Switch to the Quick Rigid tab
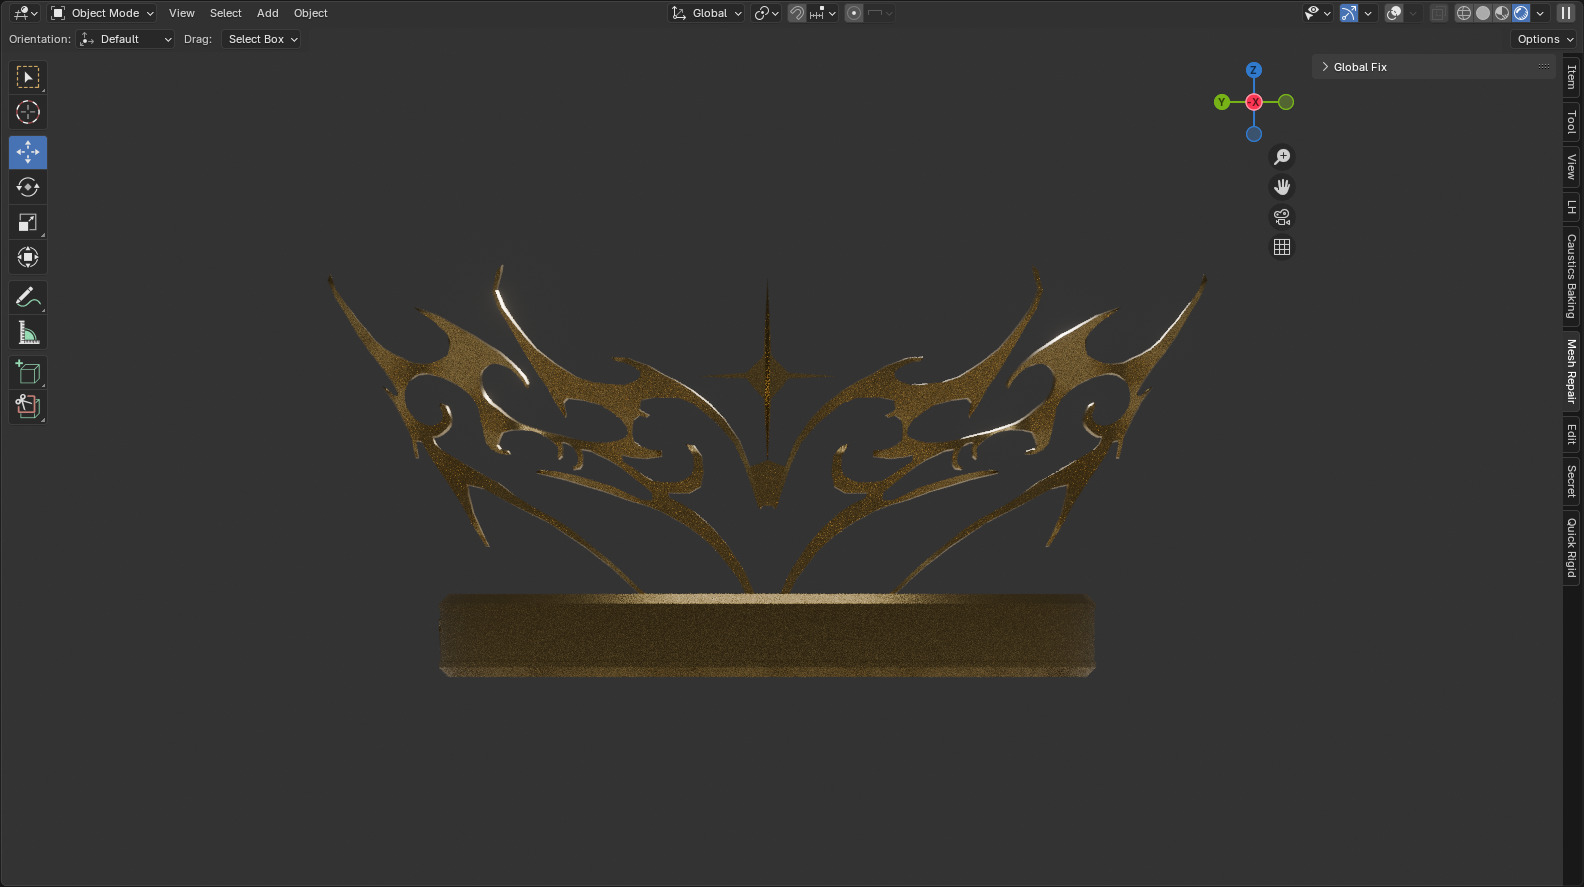This screenshot has width=1584, height=887. coord(1572,547)
